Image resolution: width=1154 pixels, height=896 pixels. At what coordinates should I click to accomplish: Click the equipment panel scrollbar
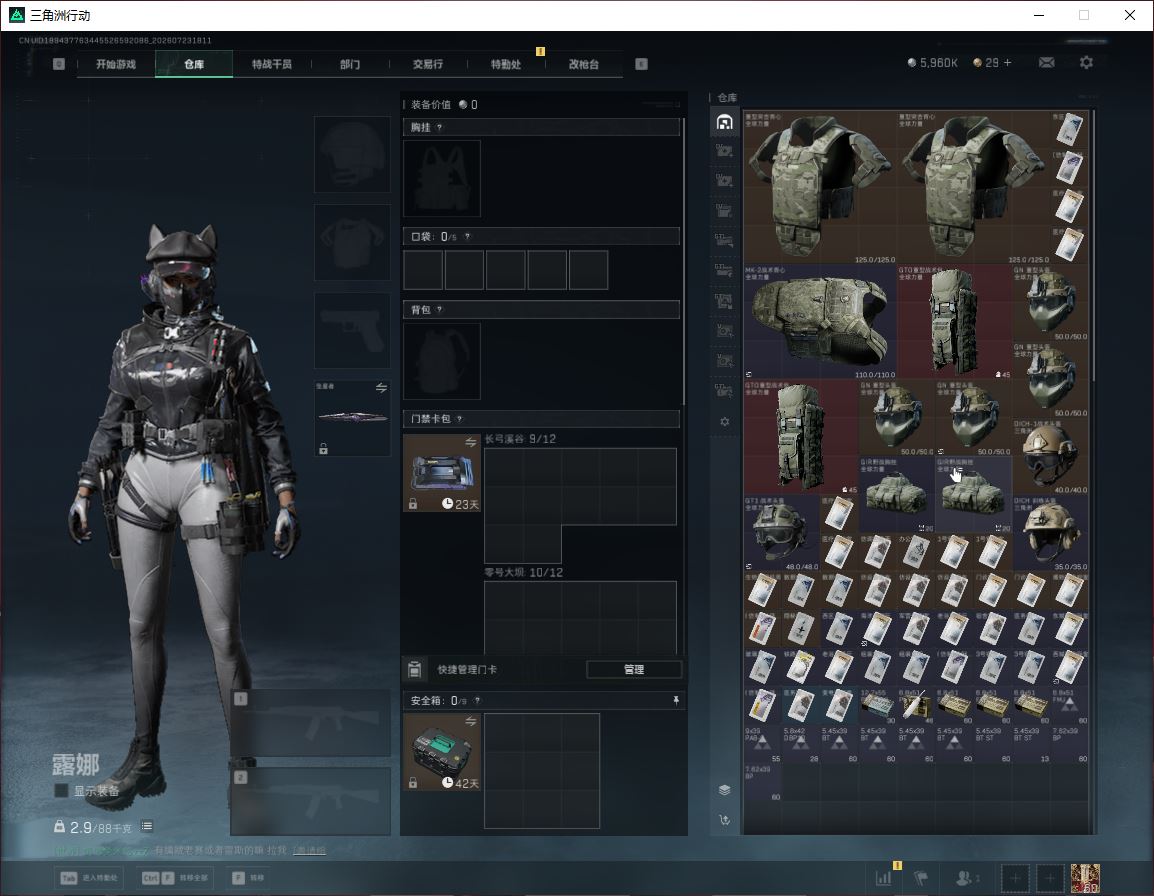click(x=684, y=261)
